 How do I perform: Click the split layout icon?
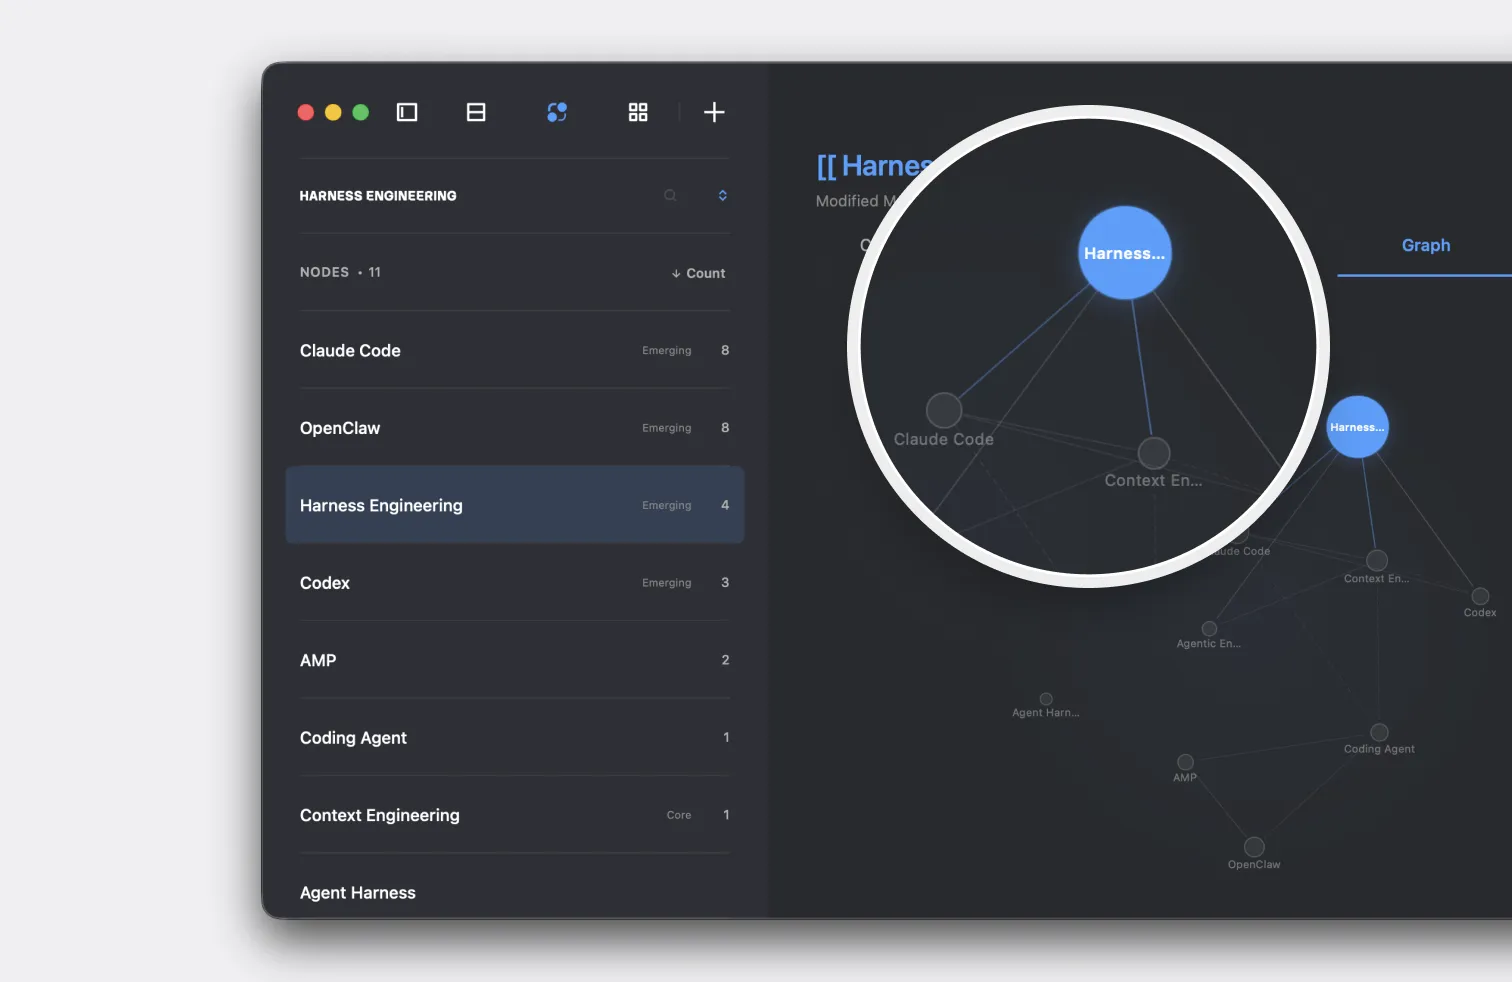[476, 112]
